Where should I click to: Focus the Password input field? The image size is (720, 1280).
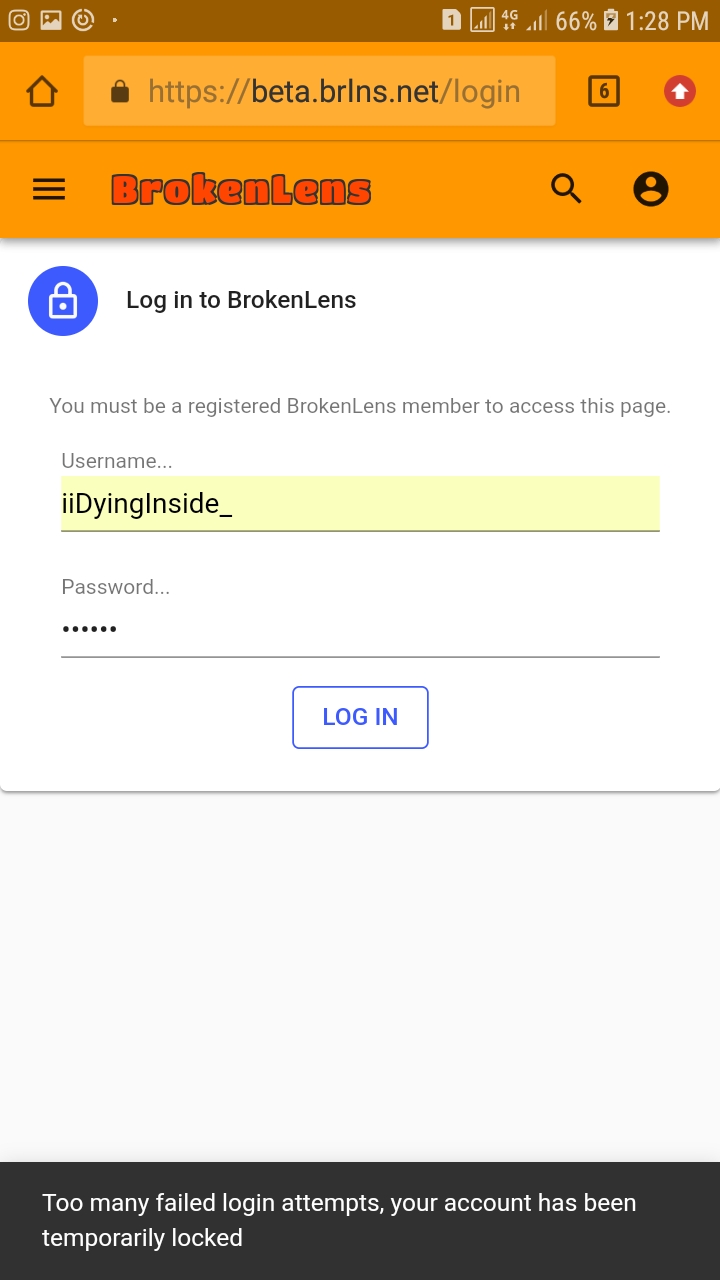(x=360, y=630)
